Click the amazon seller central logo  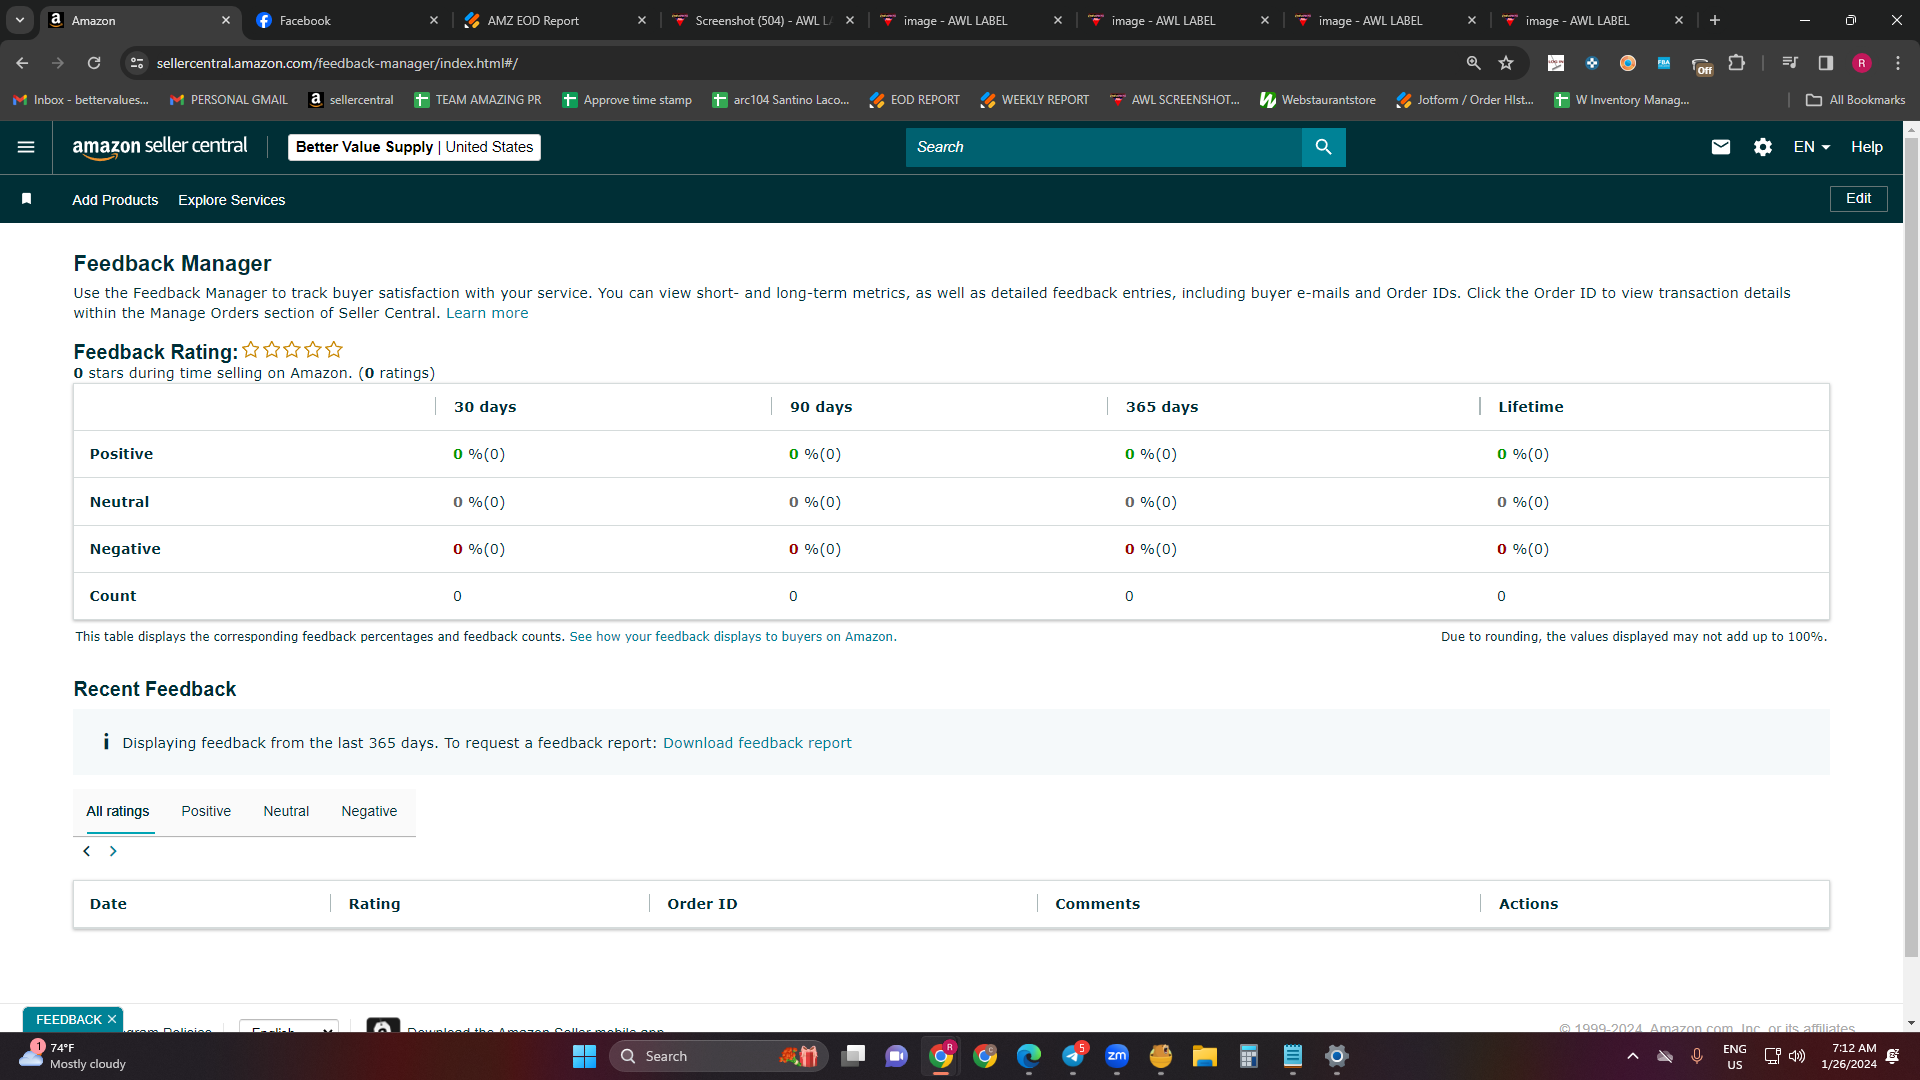(x=160, y=147)
